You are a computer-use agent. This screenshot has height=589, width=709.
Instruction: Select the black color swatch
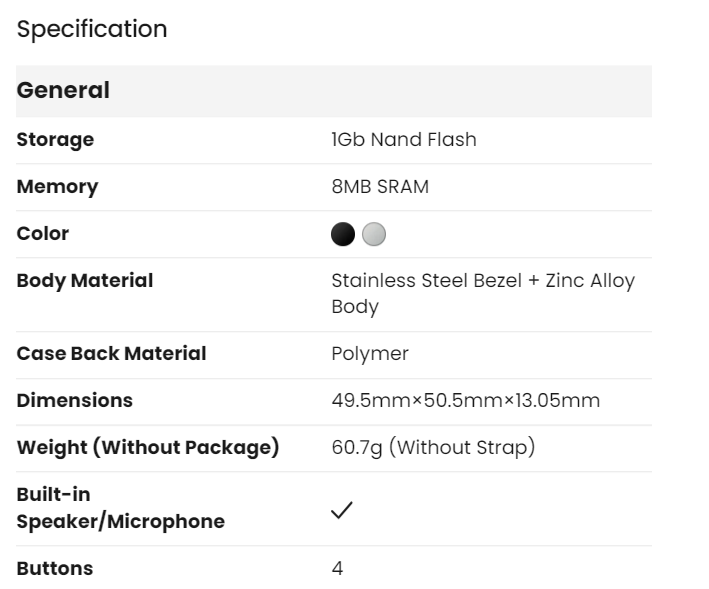343,234
